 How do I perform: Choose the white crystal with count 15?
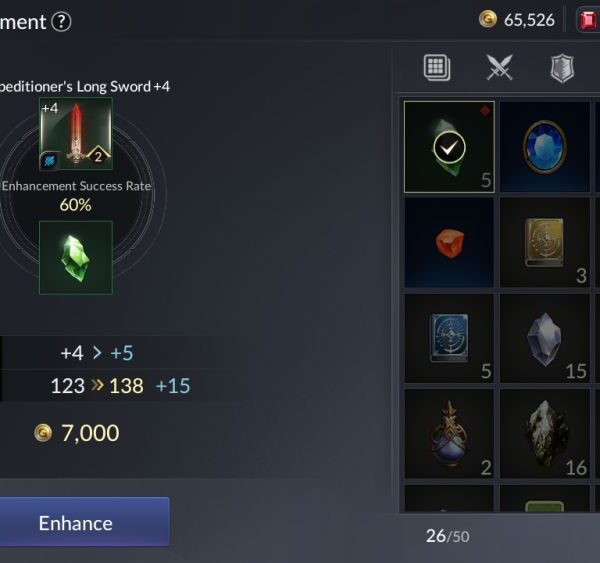tap(545, 338)
